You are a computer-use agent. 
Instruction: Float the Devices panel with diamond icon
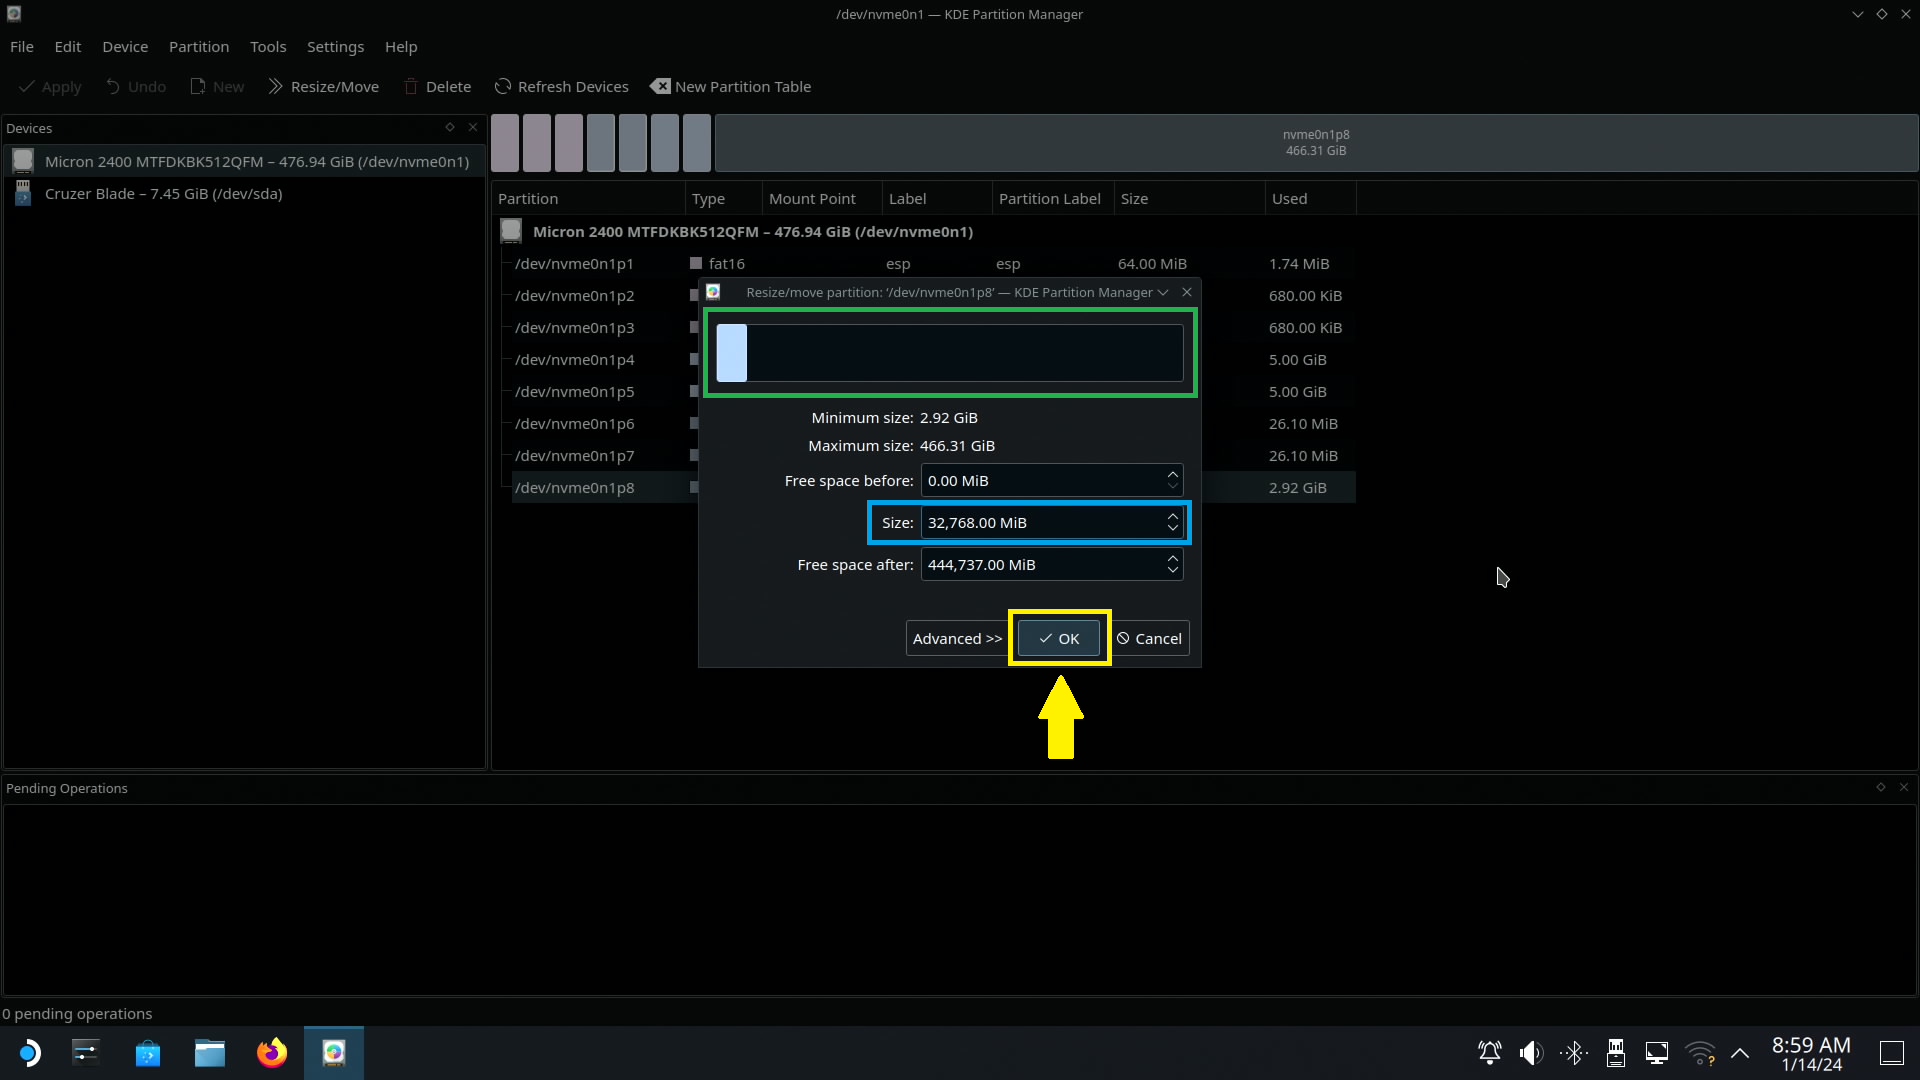click(x=450, y=127)
